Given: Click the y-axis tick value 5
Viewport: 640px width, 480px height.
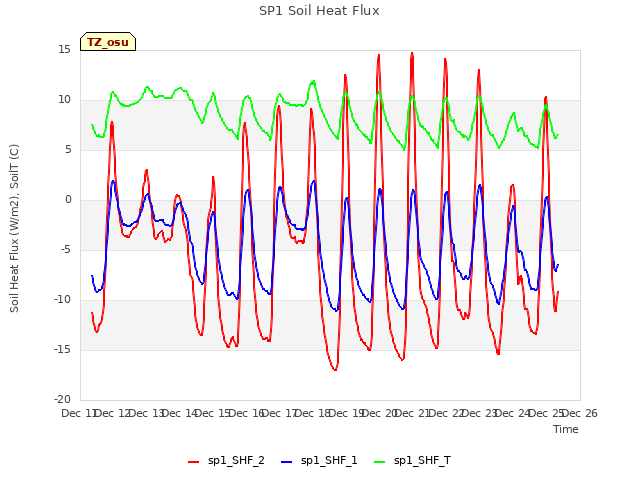Looking at the screenshot, I should pos(68,150).
